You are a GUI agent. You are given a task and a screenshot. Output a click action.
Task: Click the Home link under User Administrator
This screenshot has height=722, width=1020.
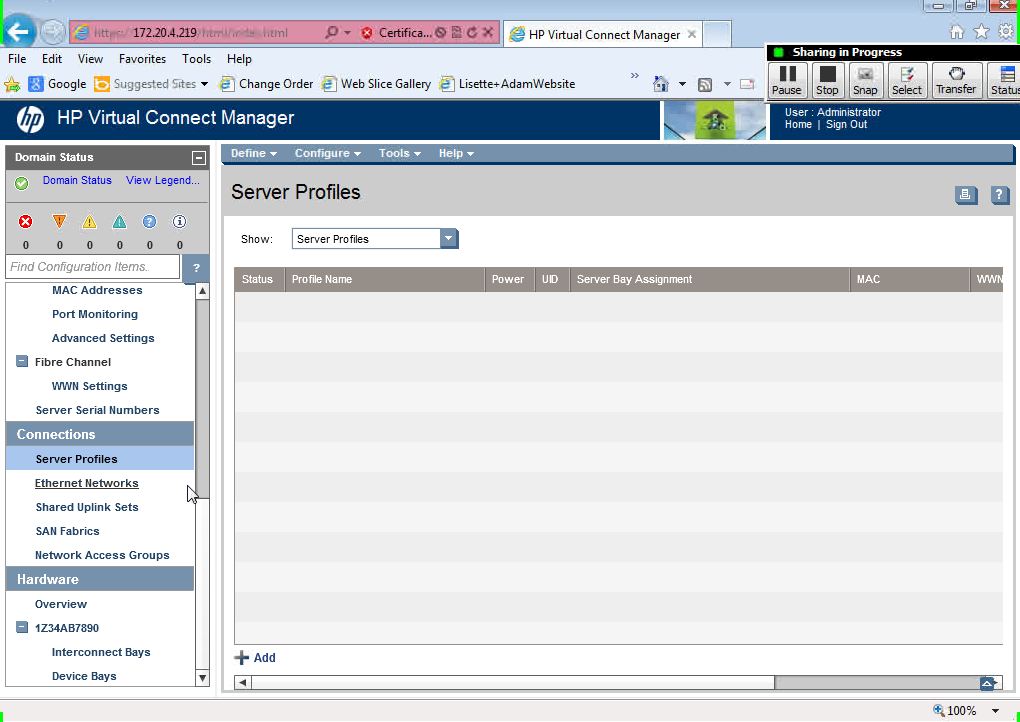pyautogui.click(x=798, y=124)
